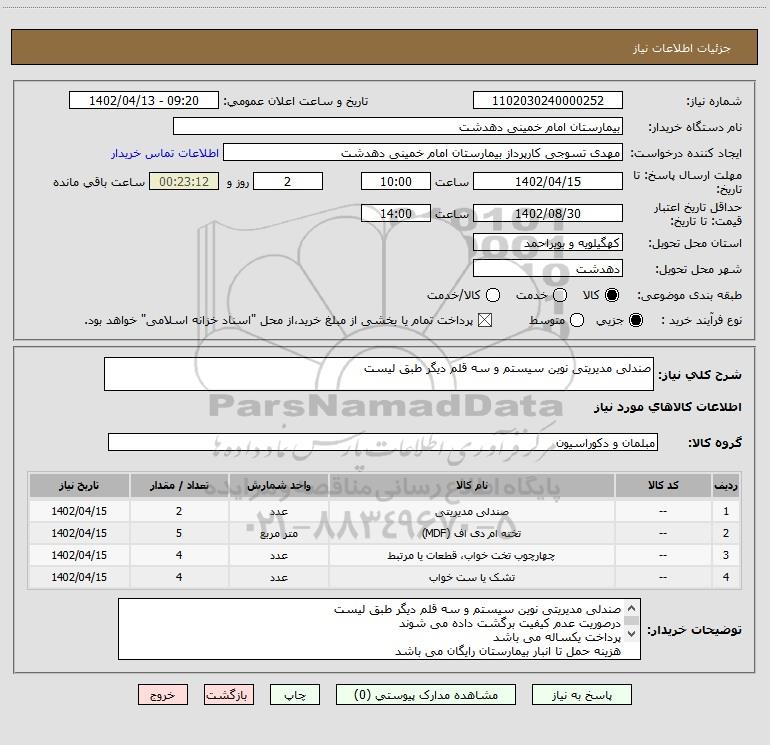Click the تاریخ نیاز column header
This screenshot has height=745, width=770.
(79, 485)
